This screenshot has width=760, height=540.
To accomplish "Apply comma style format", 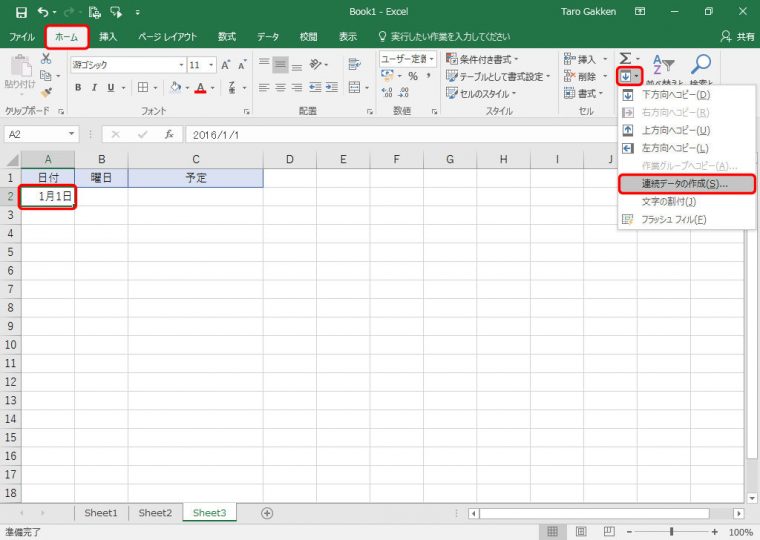I will coord(428,76).
